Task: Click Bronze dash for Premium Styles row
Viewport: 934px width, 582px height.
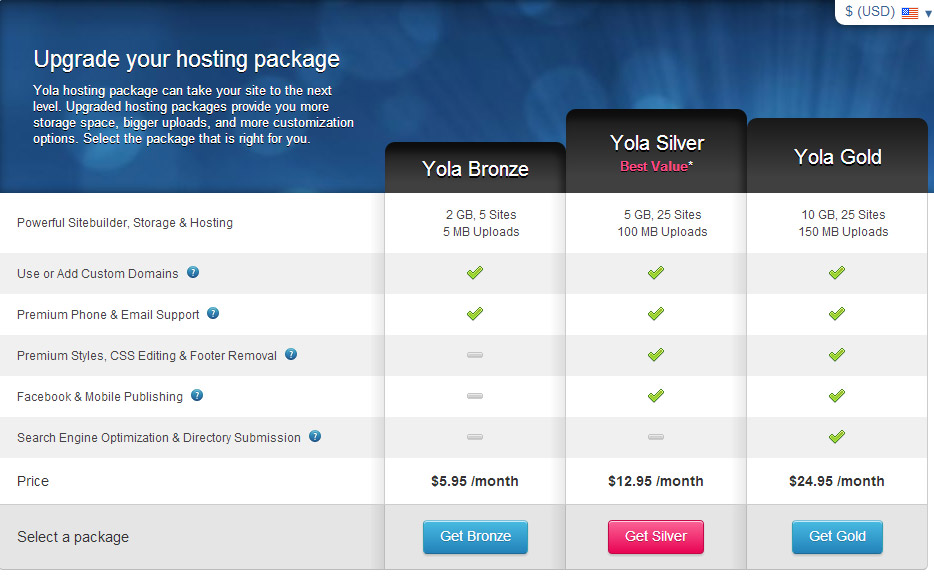Action: [x=475, y=355]
